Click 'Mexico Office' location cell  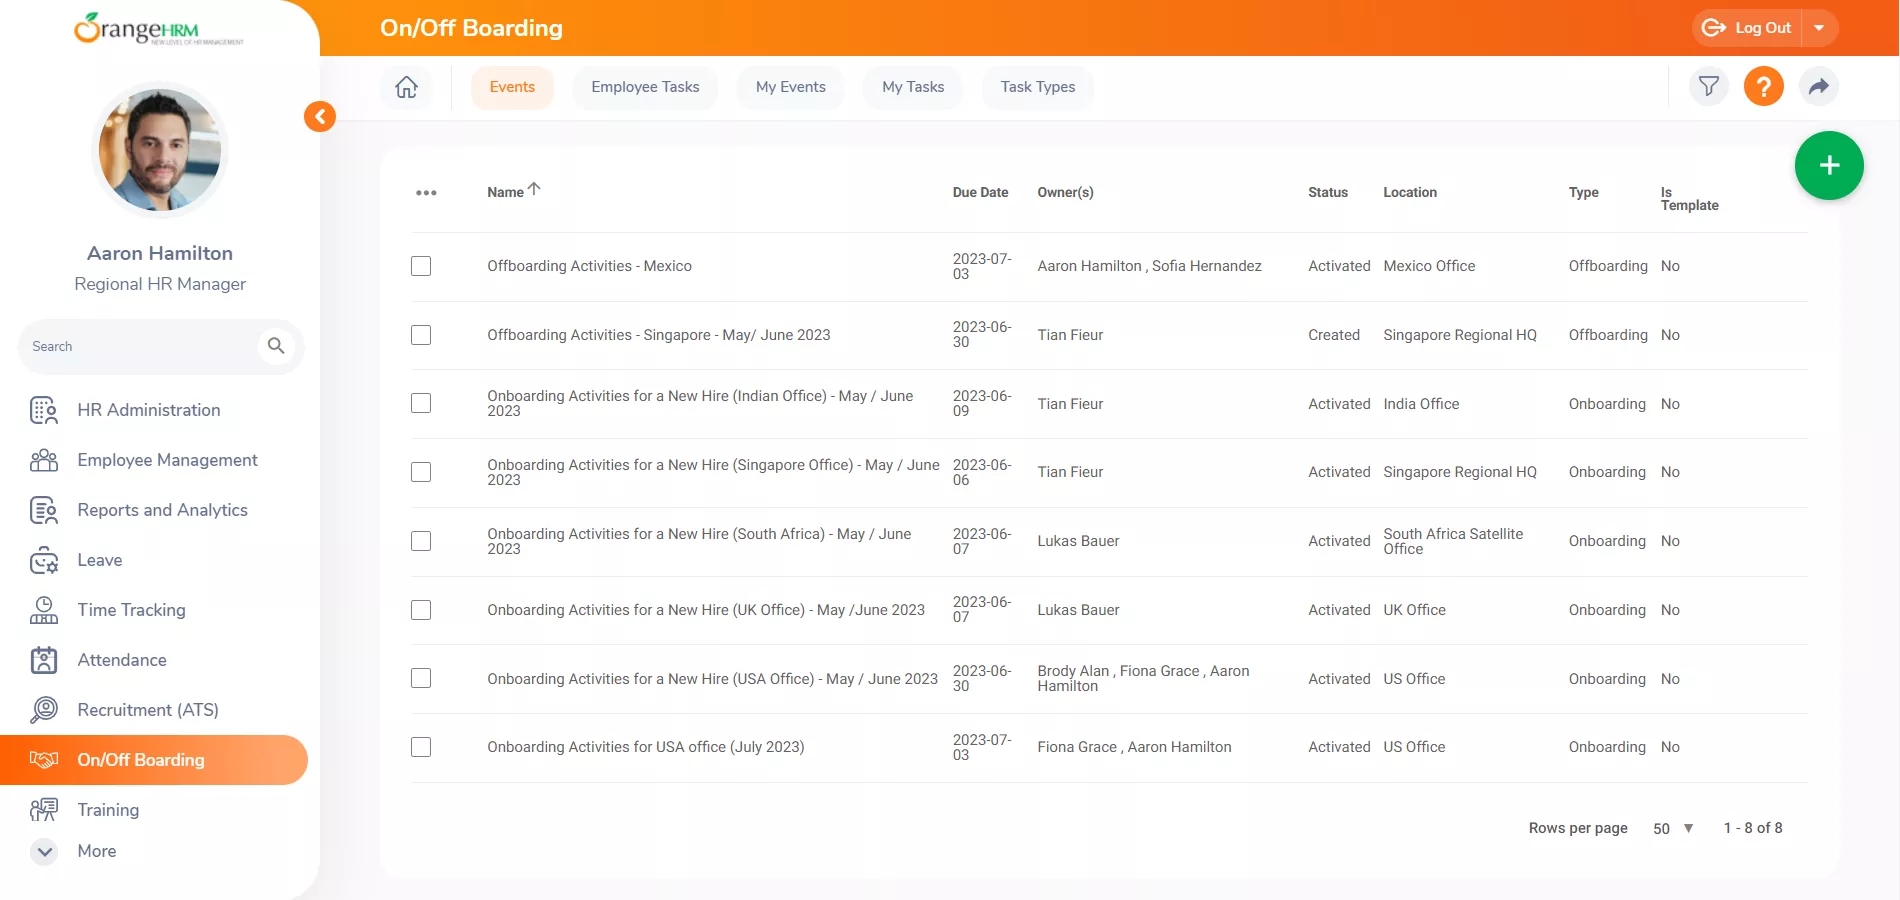[1429, 266]
